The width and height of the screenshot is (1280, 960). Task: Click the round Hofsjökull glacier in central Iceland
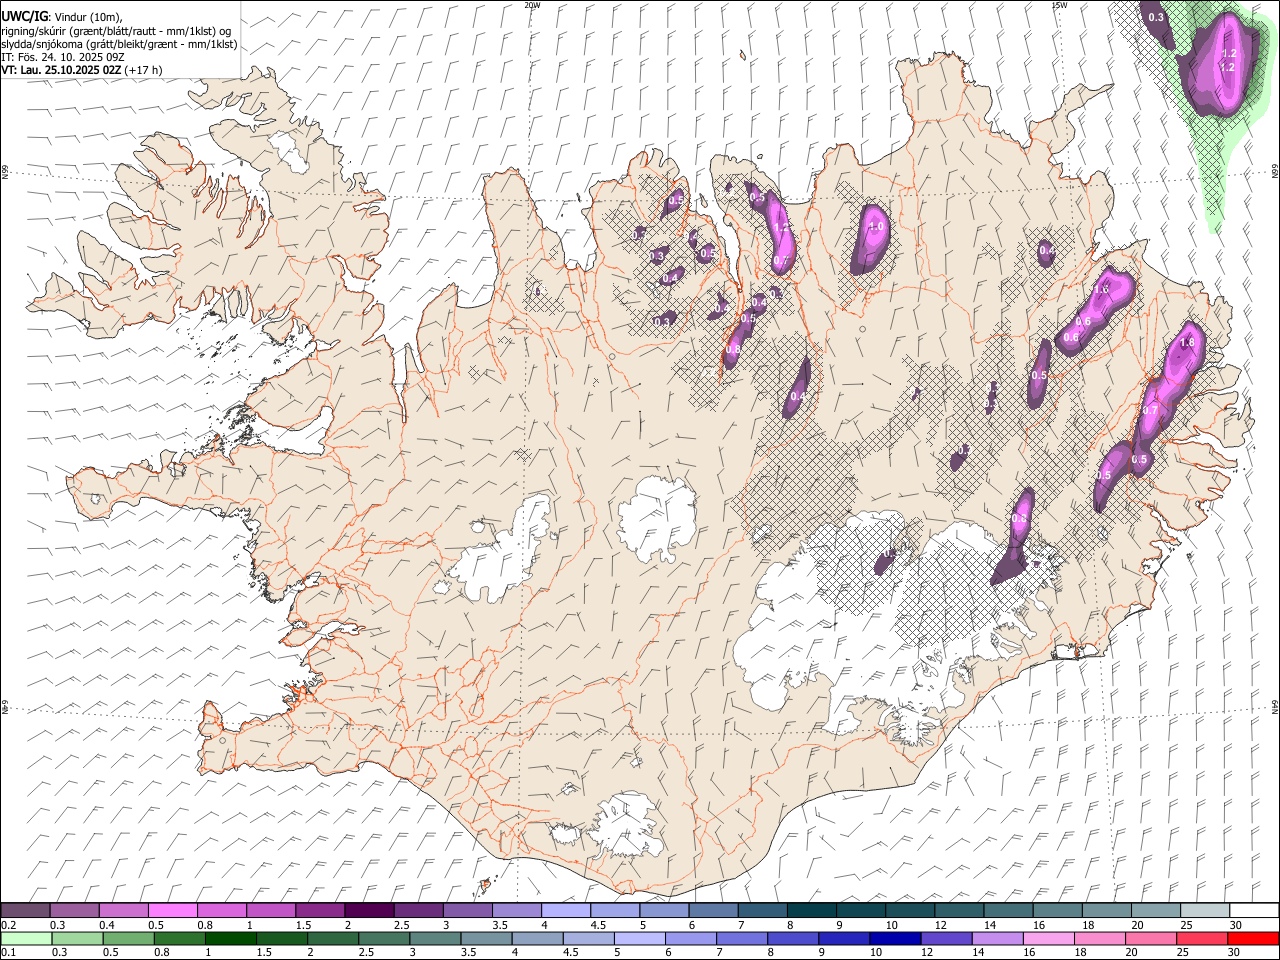tap(657, 518)
